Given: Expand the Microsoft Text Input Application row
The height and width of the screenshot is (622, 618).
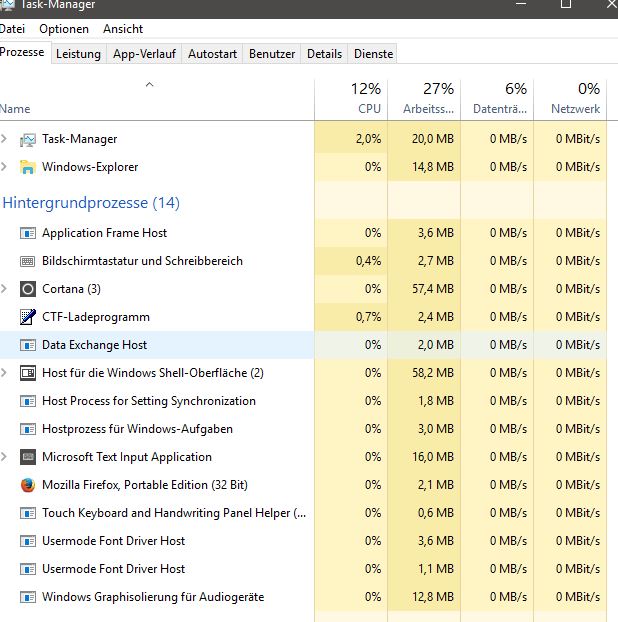Looking at the screenshot, I should click(4, 457).
